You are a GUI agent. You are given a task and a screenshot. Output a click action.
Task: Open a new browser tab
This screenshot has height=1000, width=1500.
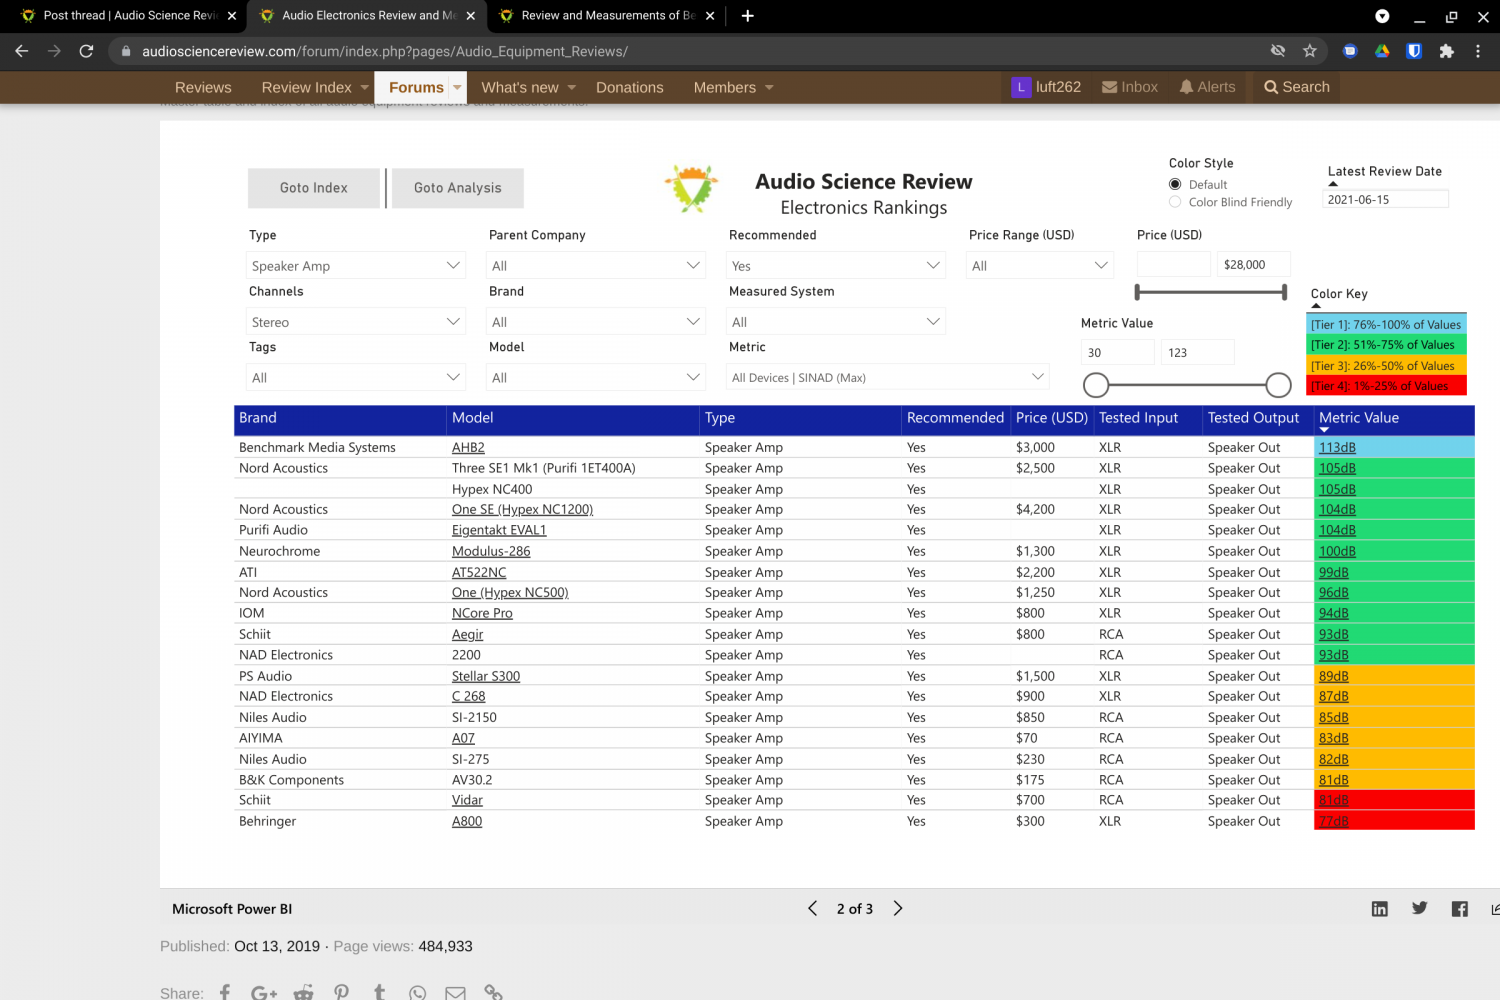747,15
